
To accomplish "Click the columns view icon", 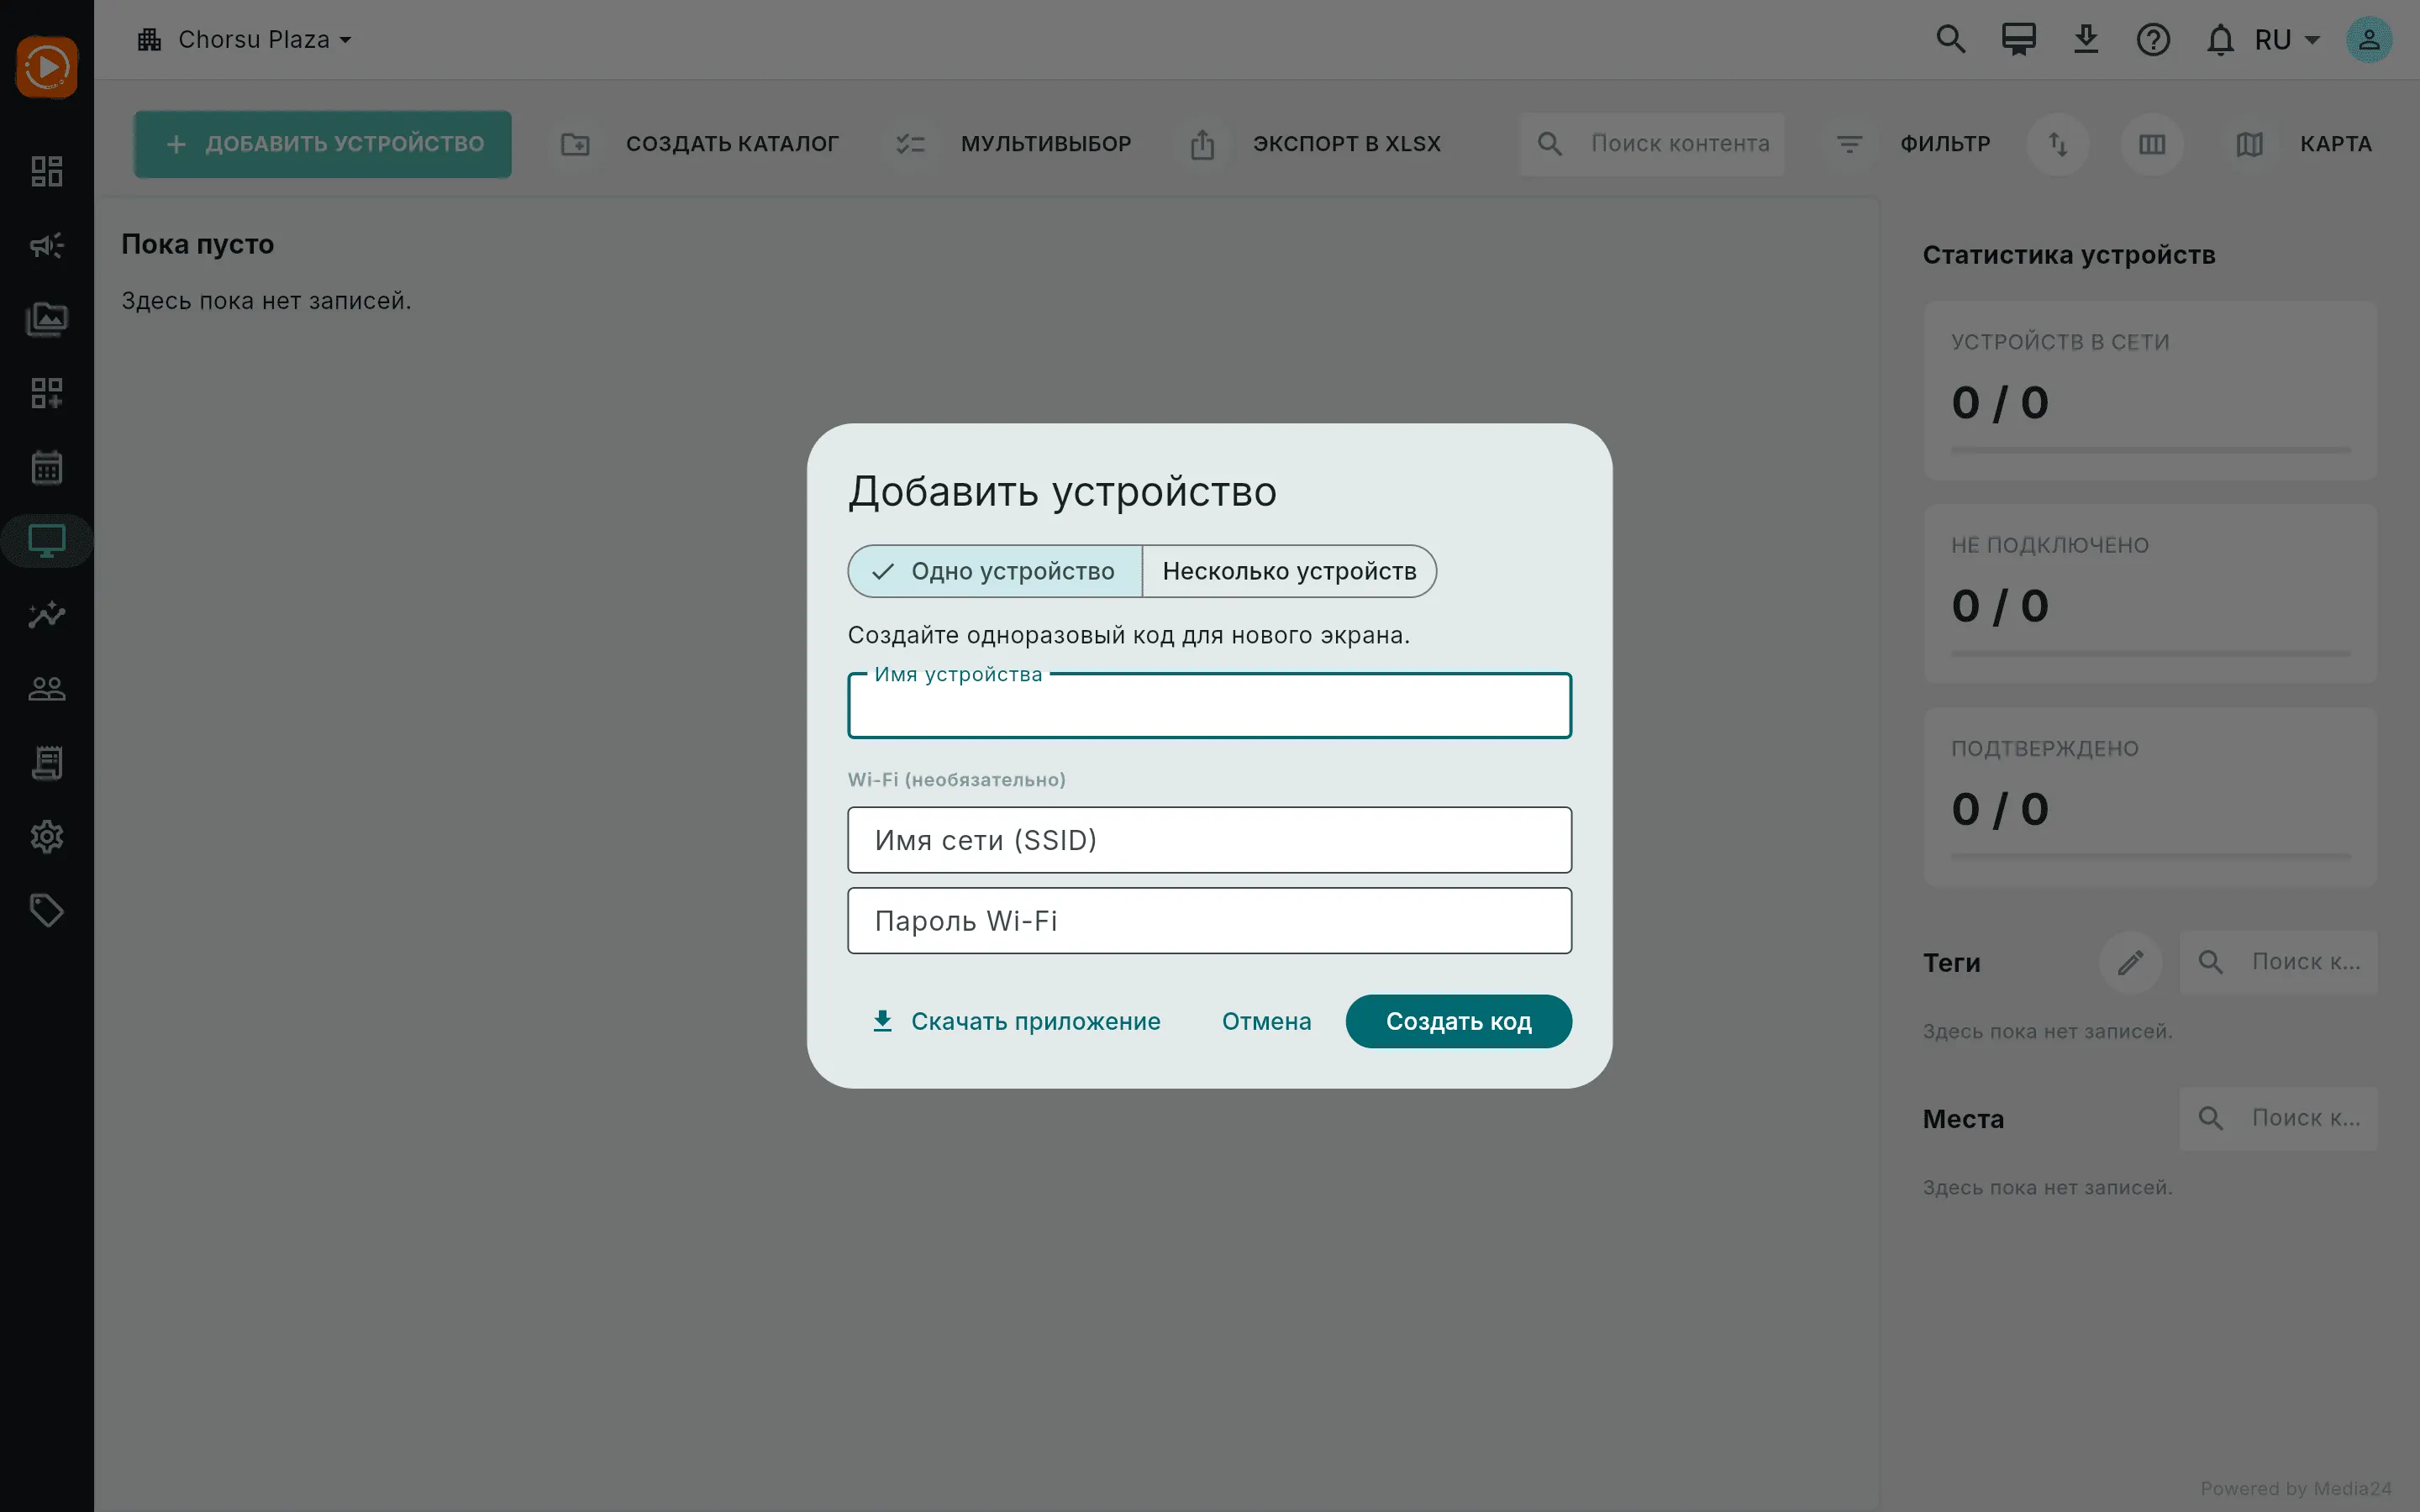I will click(x=2152, y=144).
